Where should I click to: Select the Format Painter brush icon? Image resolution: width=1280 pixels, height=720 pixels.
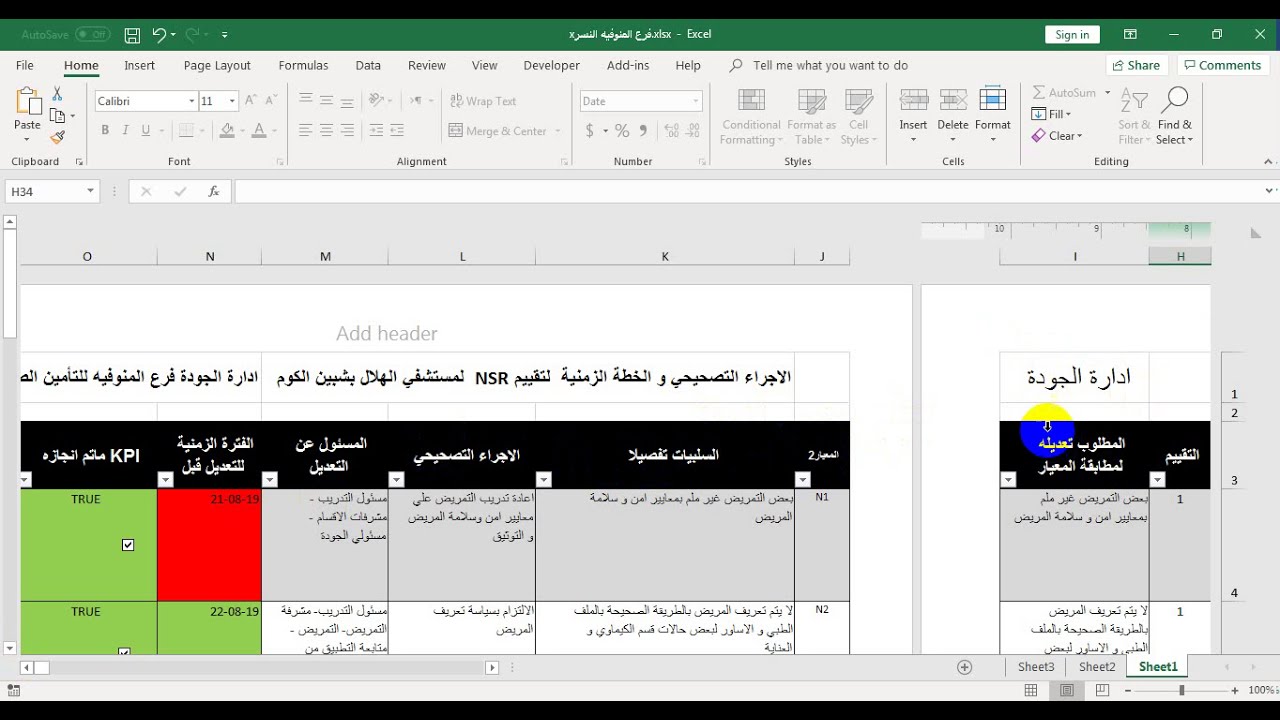click(x=57, y=138)
